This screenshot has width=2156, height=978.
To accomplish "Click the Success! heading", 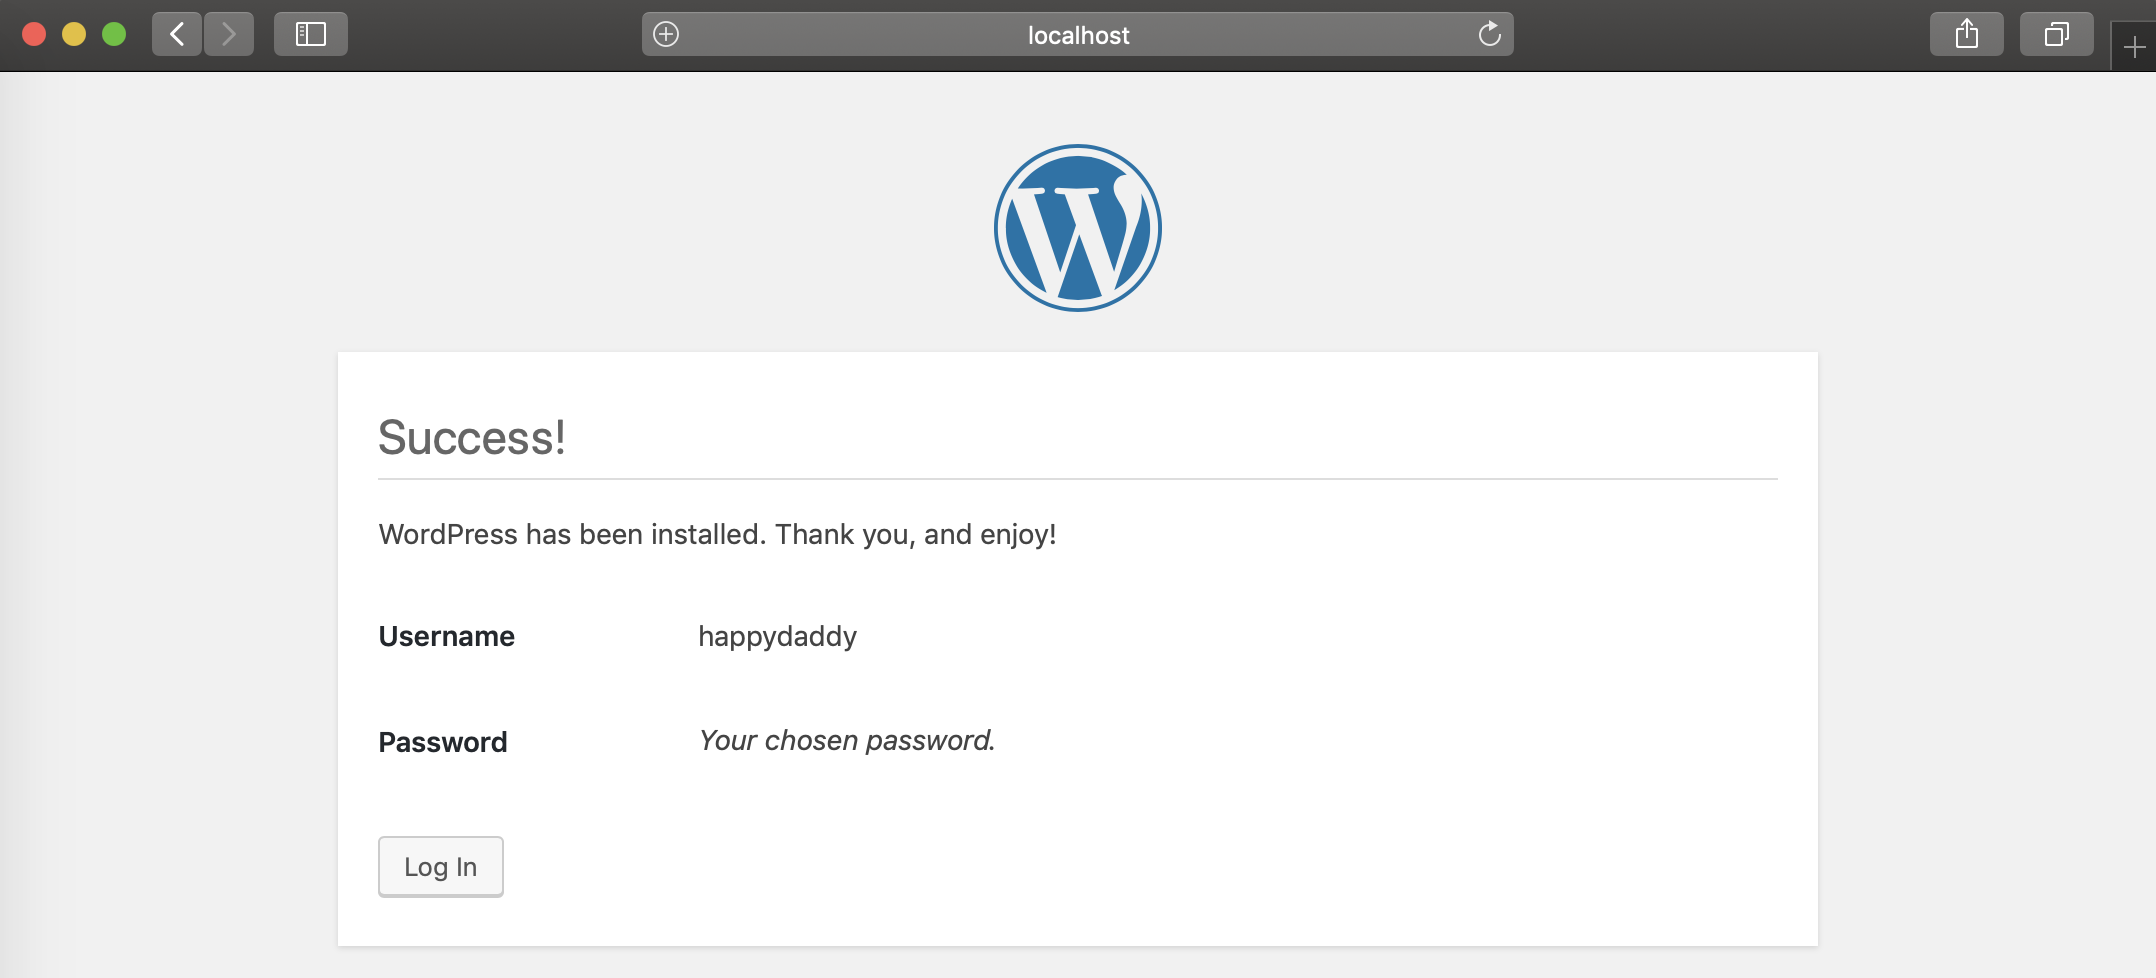I will tap(472, 437).
